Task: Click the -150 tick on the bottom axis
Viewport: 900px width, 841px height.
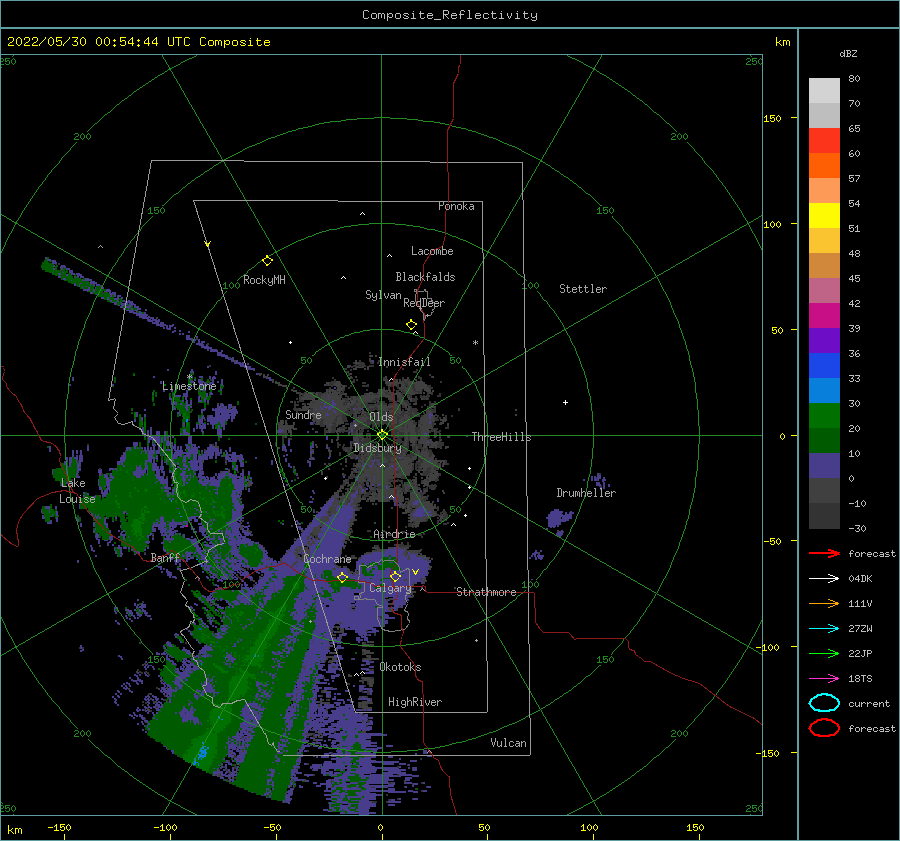Action: pyautogui.click(x=59, y=827)
